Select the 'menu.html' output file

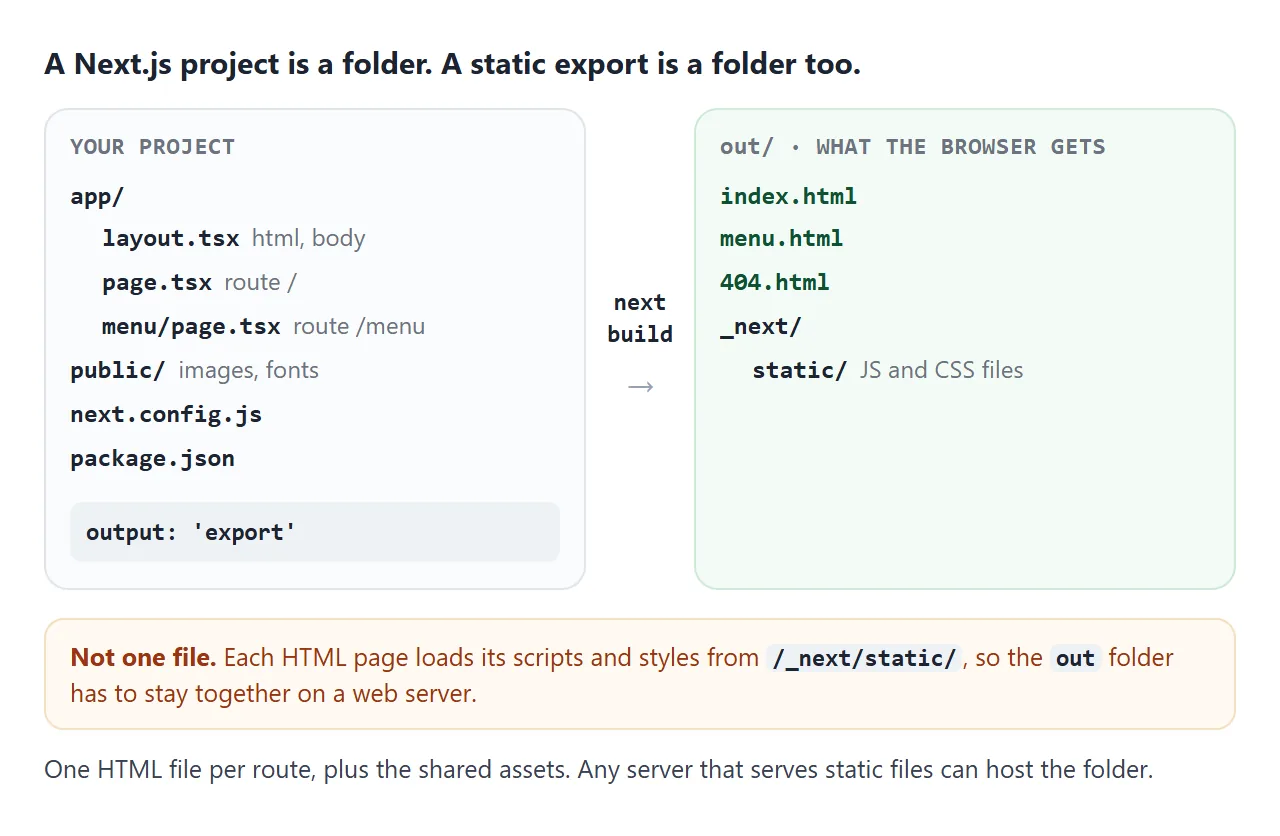click(x=781, y=238)
